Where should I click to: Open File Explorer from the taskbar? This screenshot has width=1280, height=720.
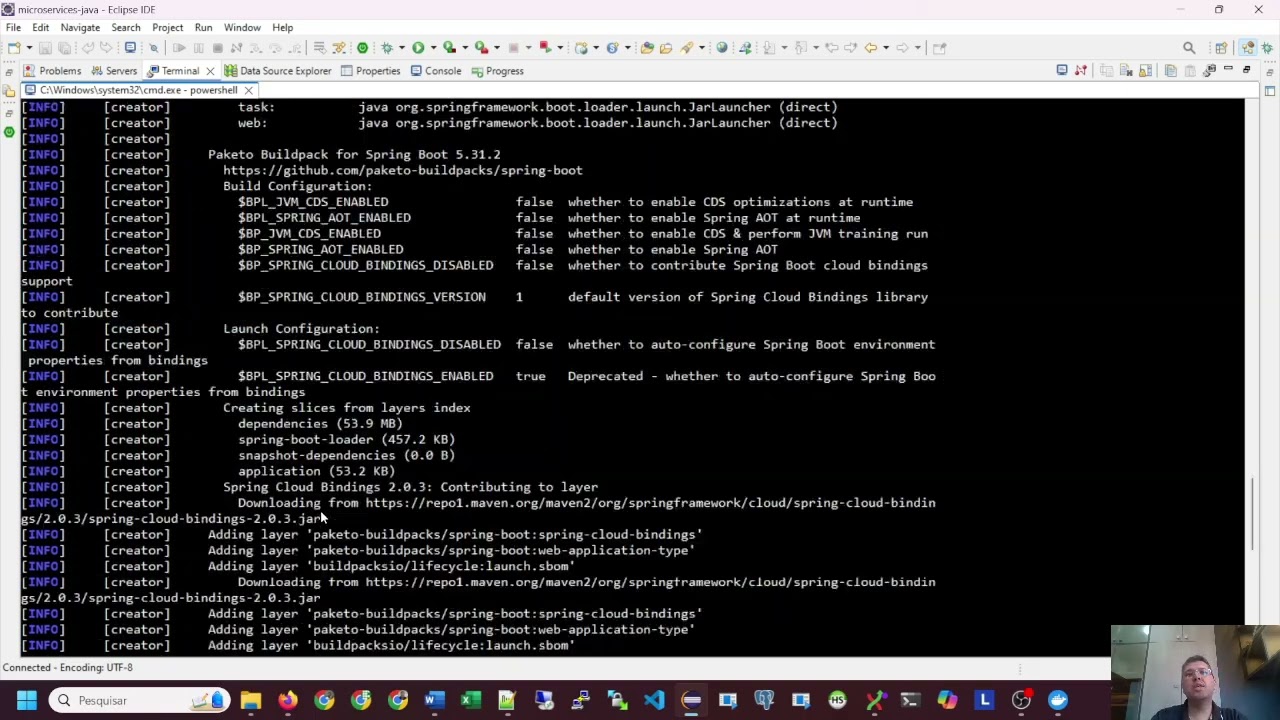coord(250,700)
